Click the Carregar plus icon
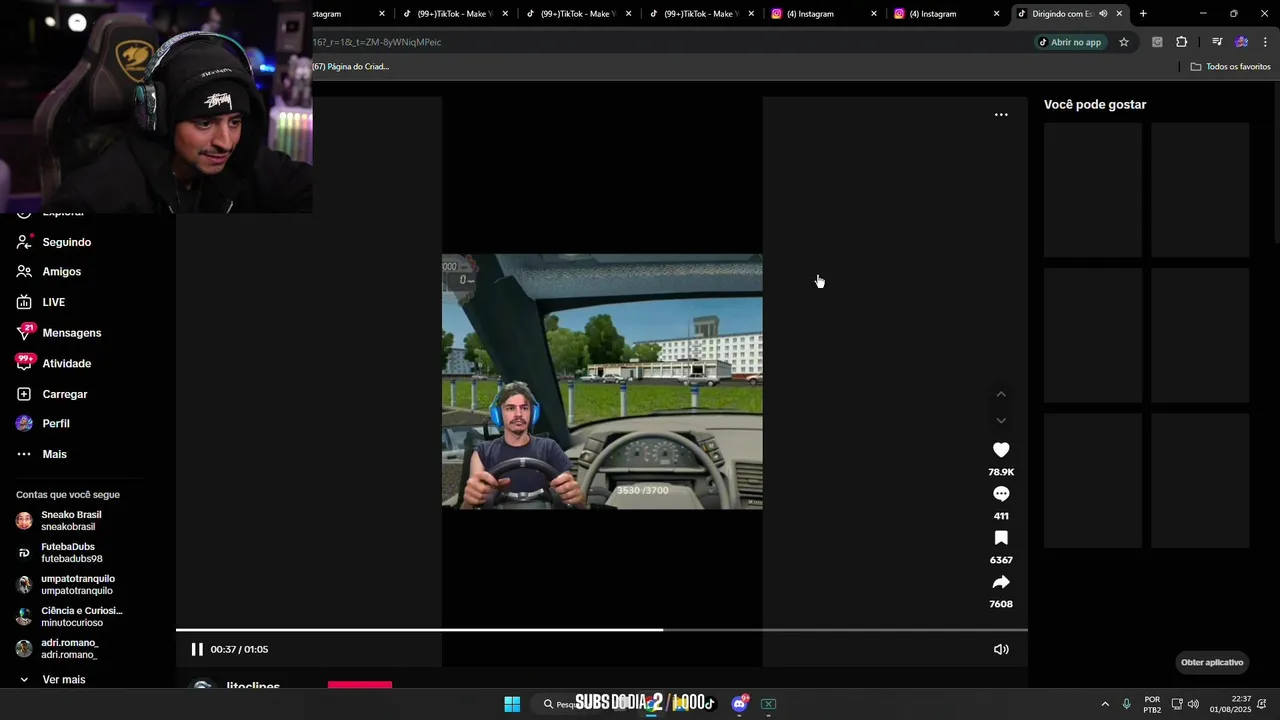Image resolution: width=1280 pixels, height=720 pixels. pos(24,394)
